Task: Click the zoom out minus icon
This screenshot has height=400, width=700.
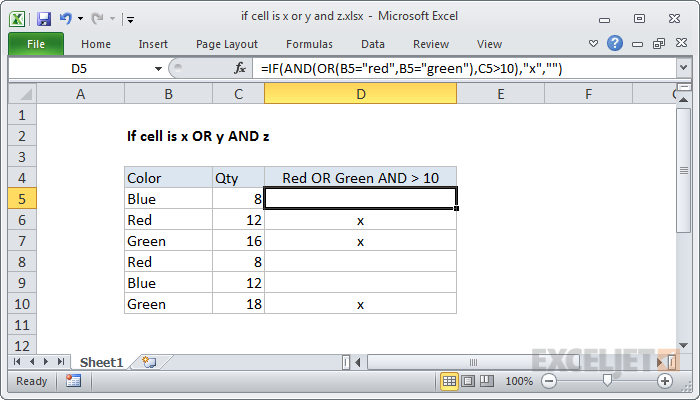Action: (x=551, y=381)
